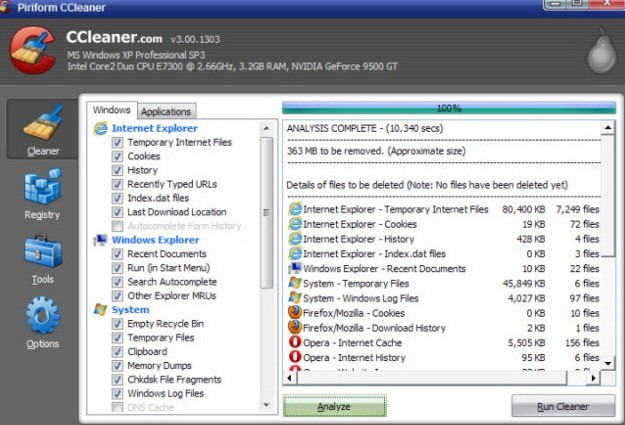Enable Autocomplete Form History checkbox
Viewport: 625px width, 425px height.
point(117,226)
